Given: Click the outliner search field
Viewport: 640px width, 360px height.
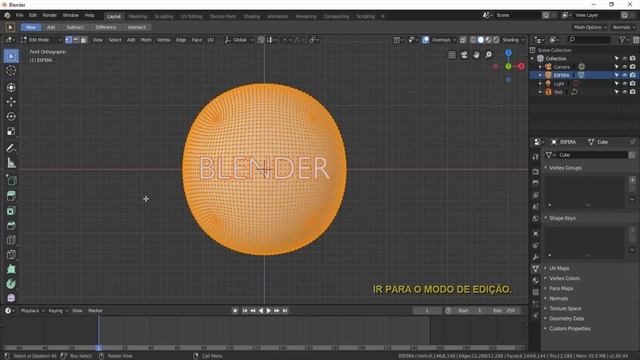Looking at the screenshot, I should (x=590, y=40).
